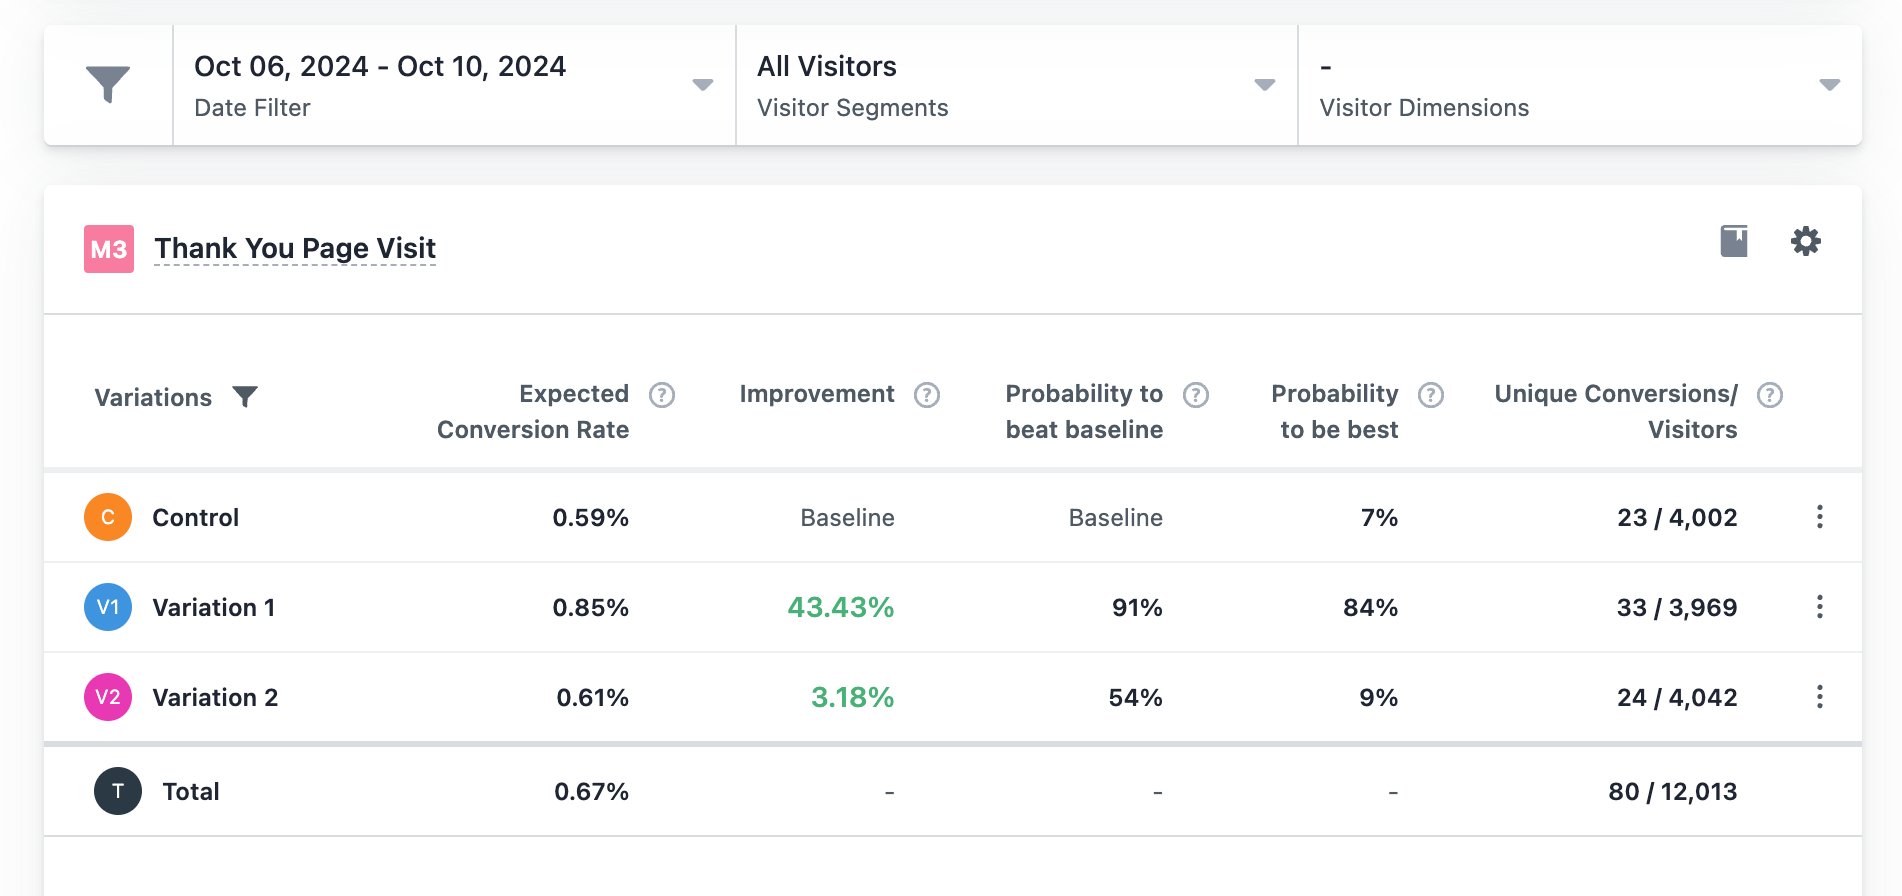
Task: Click the M3 metric badge
Action: tap(109, 249)
